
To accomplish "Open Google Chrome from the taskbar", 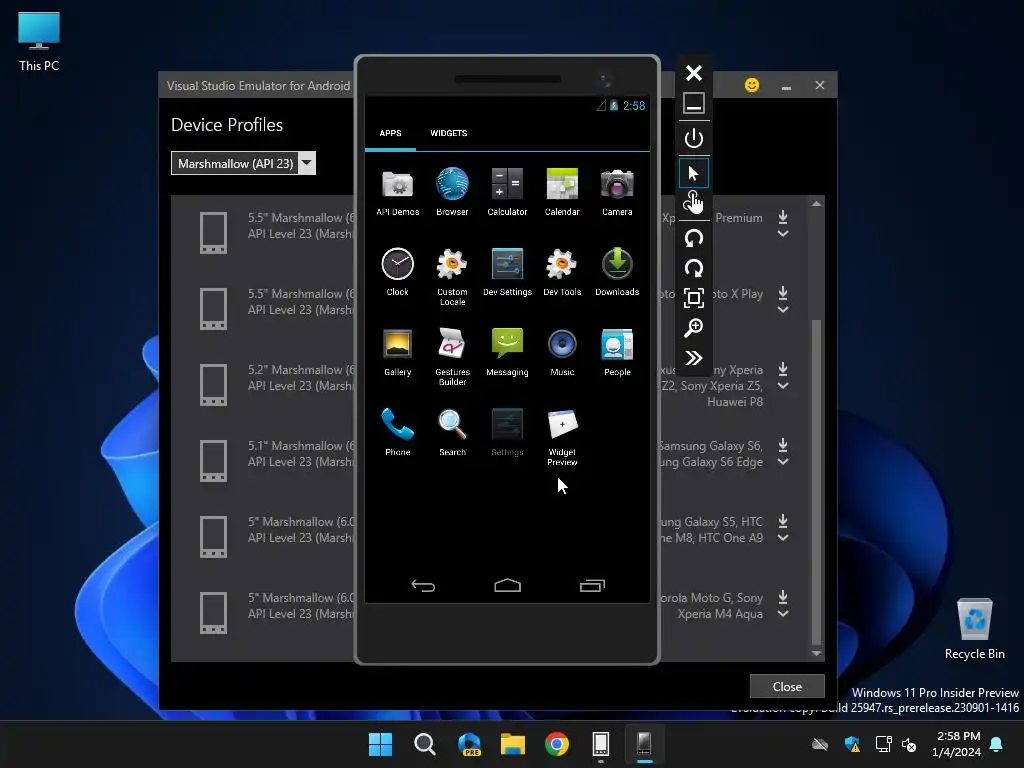I will click(x=556, y=744).
